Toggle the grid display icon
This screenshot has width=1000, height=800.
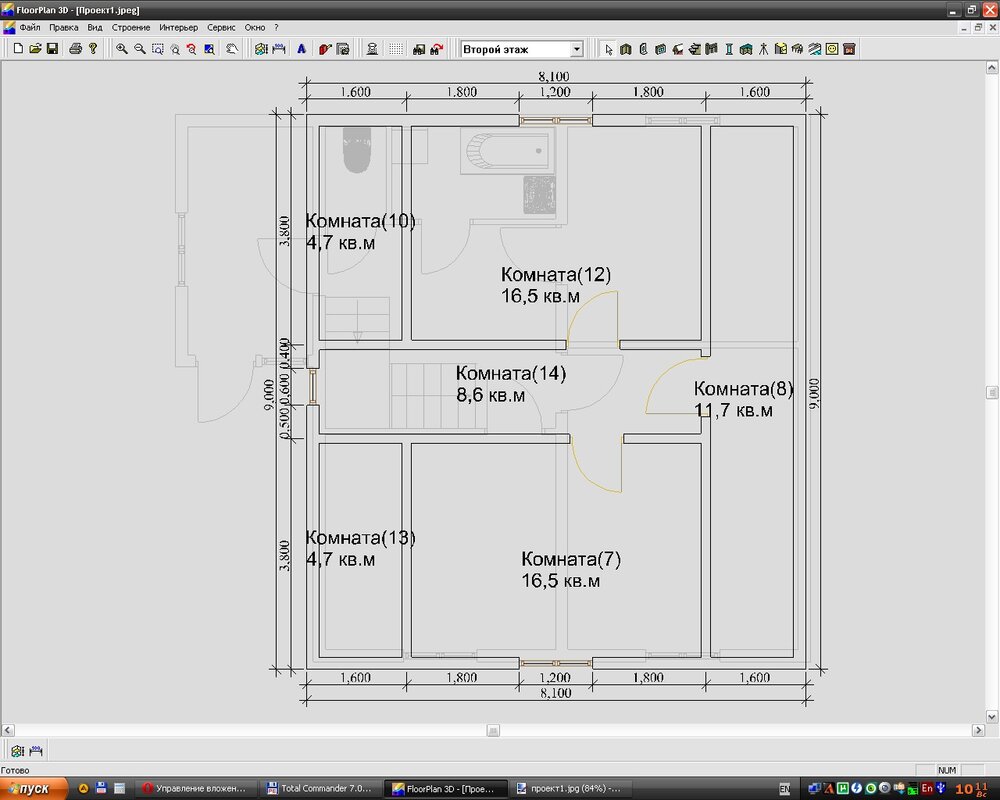(x=396, y=49)
